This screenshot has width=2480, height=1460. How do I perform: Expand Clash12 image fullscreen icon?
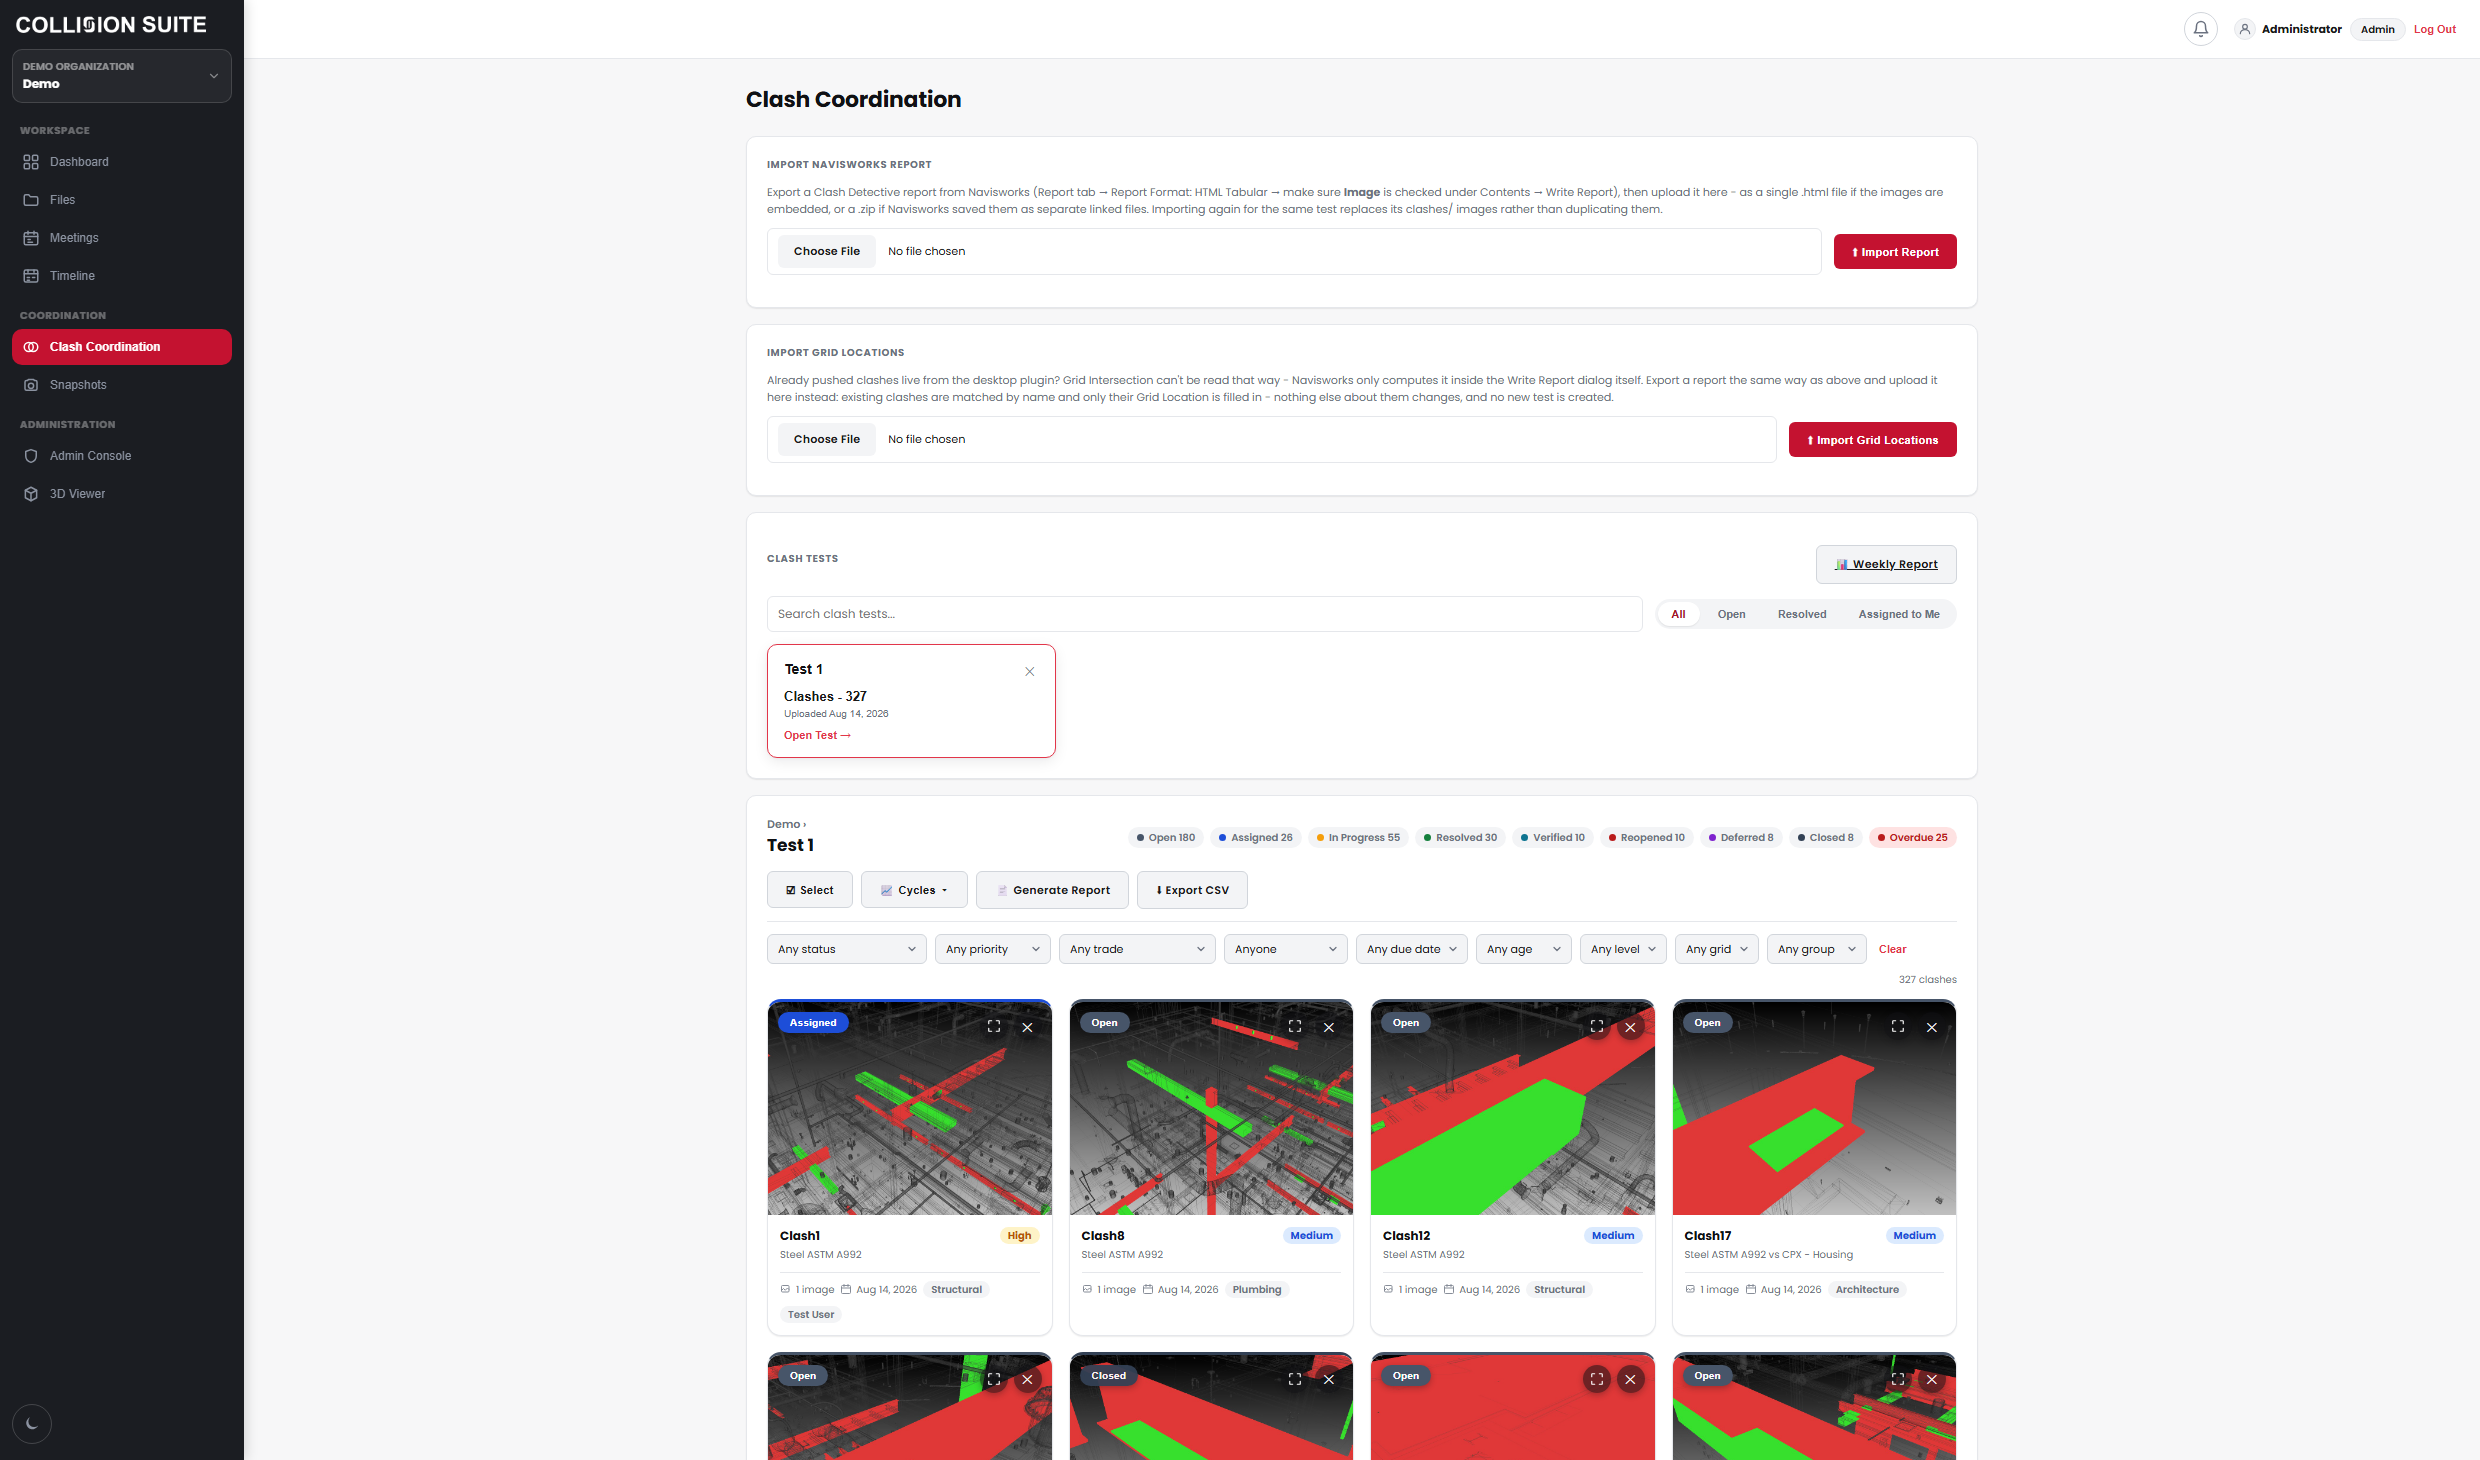(1597, 1027)
